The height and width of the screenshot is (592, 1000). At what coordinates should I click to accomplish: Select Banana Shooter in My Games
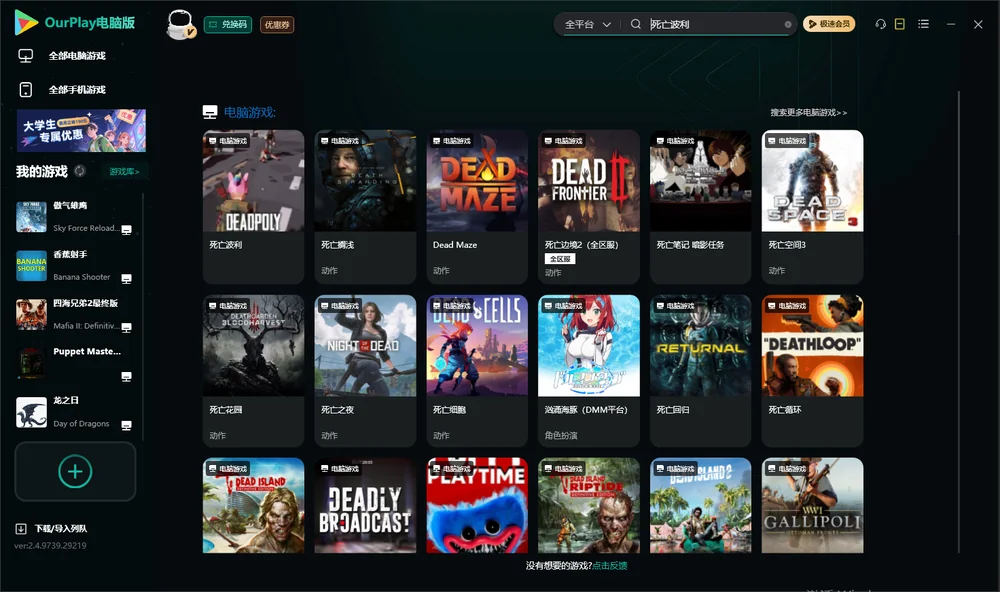(75, 265)
